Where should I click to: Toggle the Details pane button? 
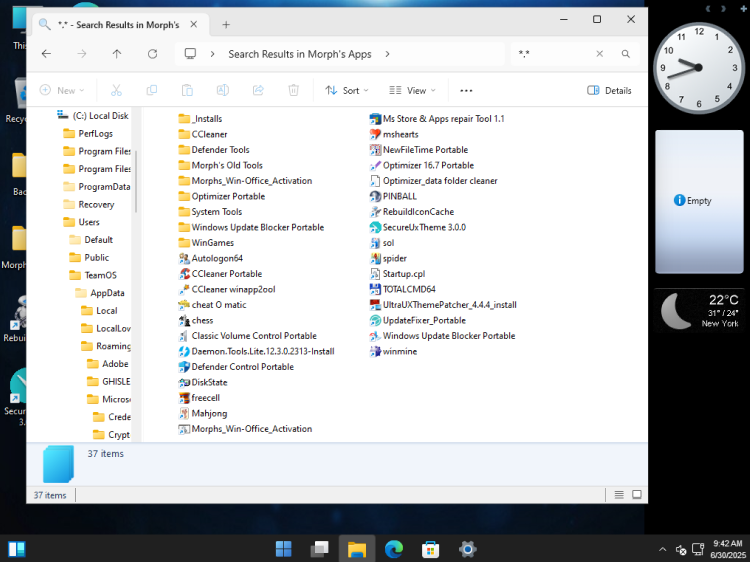point(609,90)
